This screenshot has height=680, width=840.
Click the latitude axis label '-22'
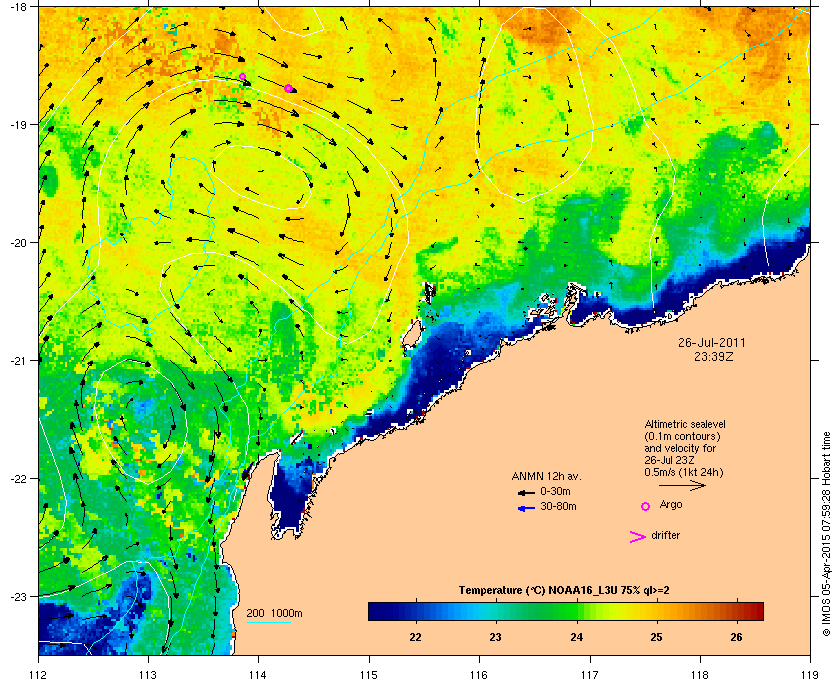(18, 478)
